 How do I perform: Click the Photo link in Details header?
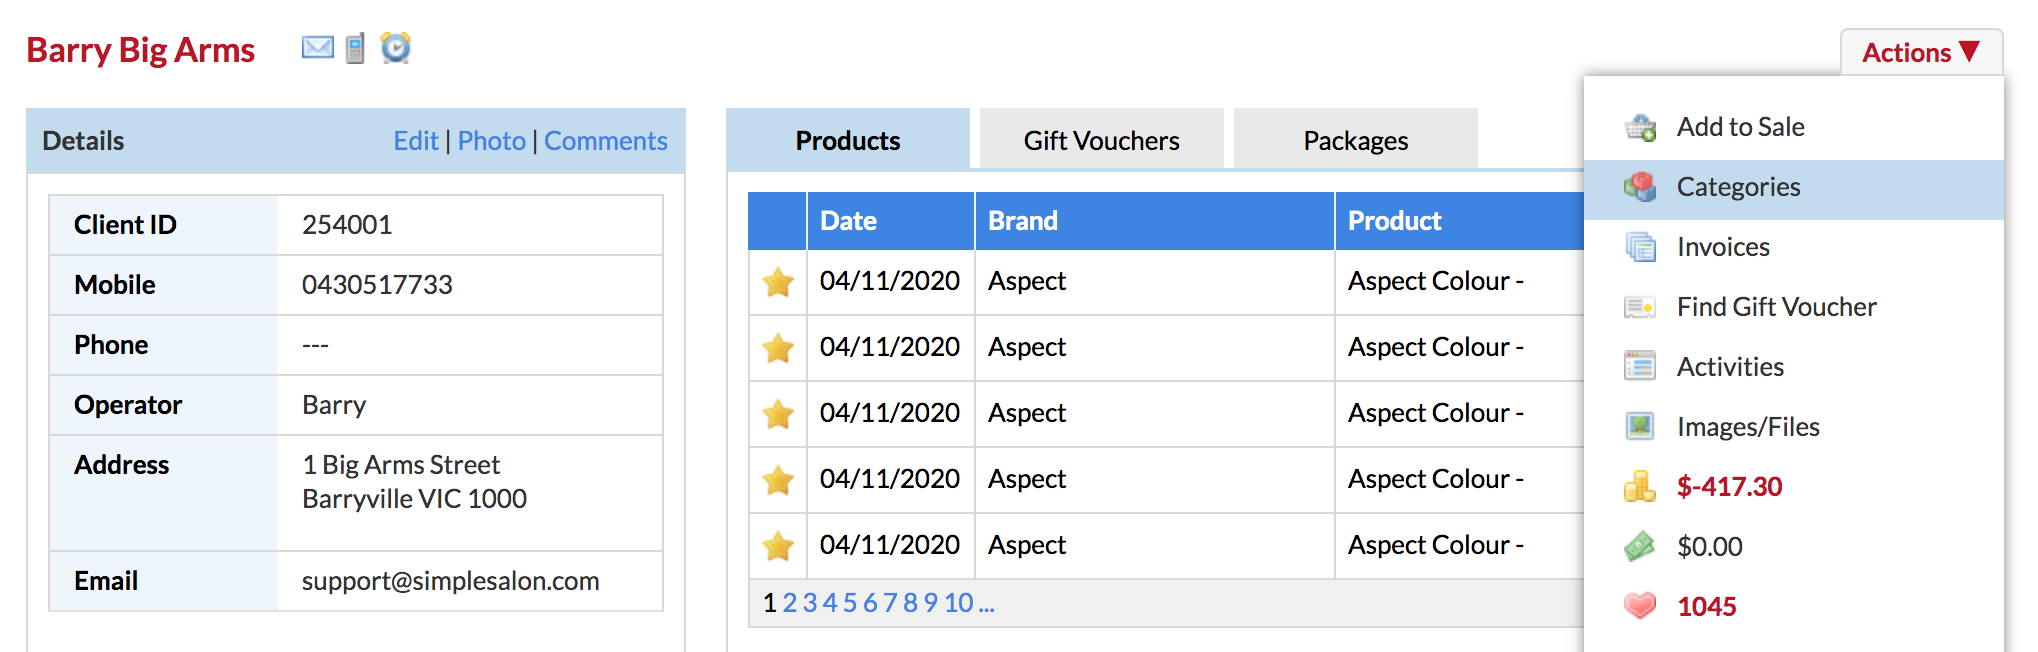pyautogui.click(x=491, y=141)
